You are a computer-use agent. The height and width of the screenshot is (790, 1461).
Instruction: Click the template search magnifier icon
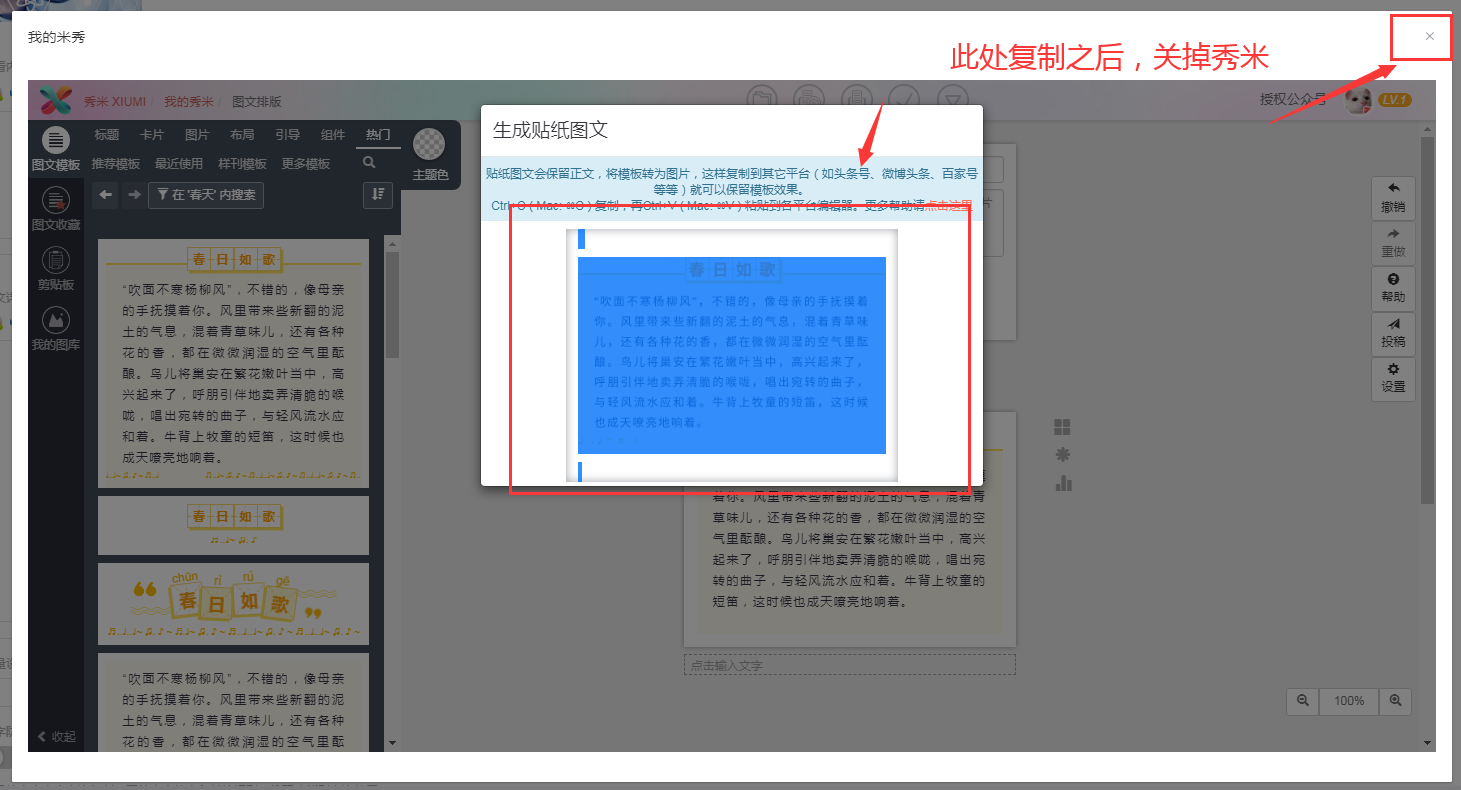click(x=369, y=163)
